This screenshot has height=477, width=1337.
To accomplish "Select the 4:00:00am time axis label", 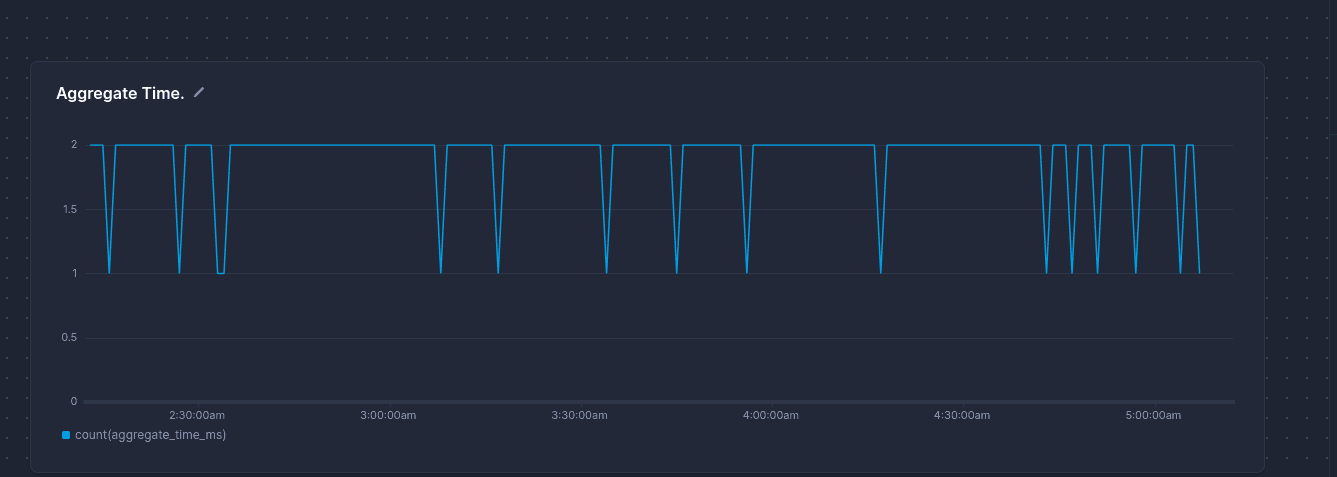I will 771,415.
